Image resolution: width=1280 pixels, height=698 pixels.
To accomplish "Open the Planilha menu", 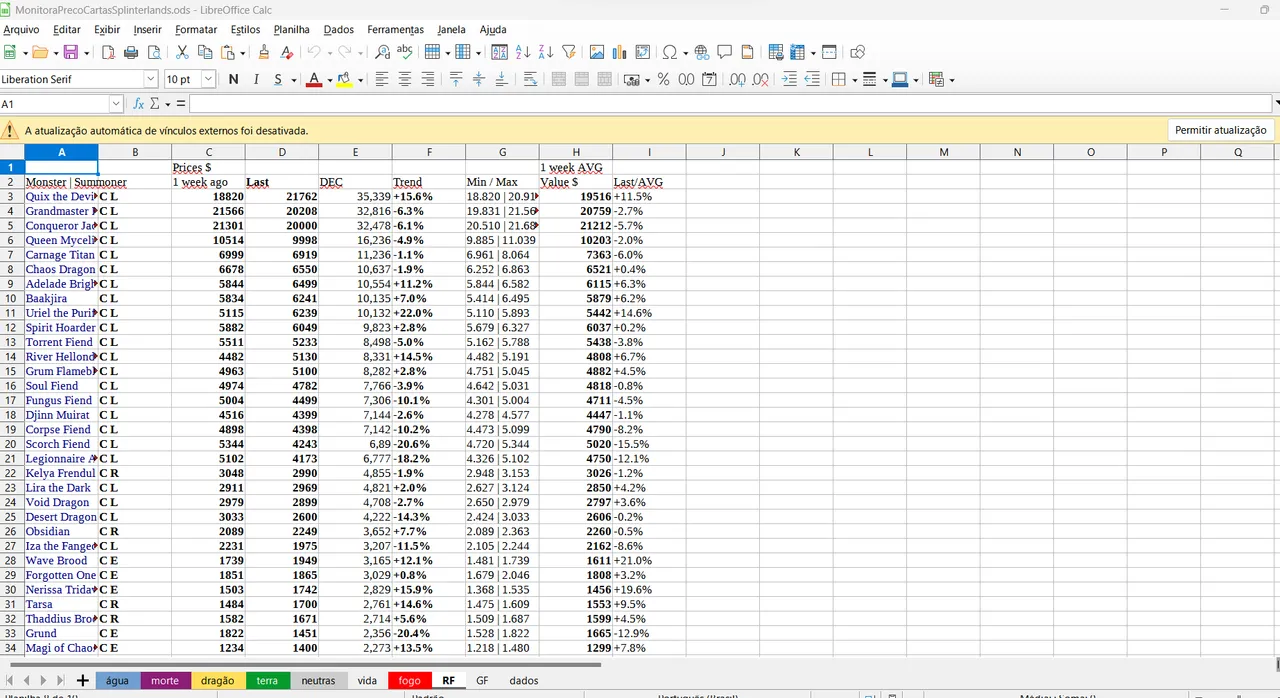I will point(292,30).
